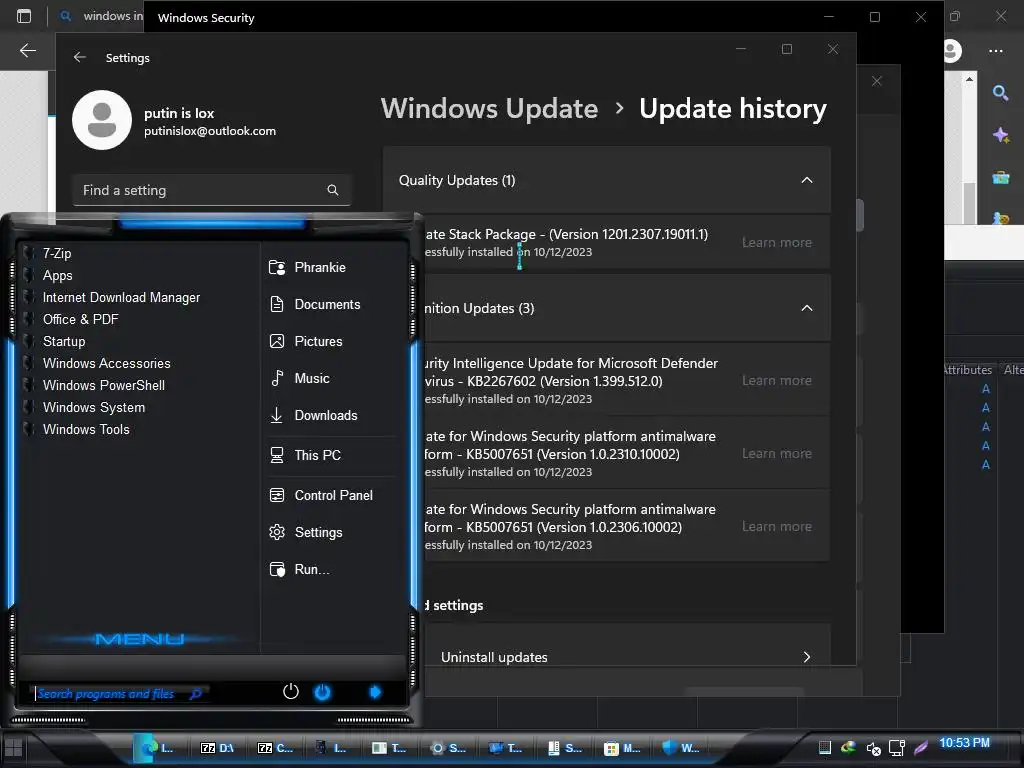Launch Control Panel from start menu

click(333, 495)
